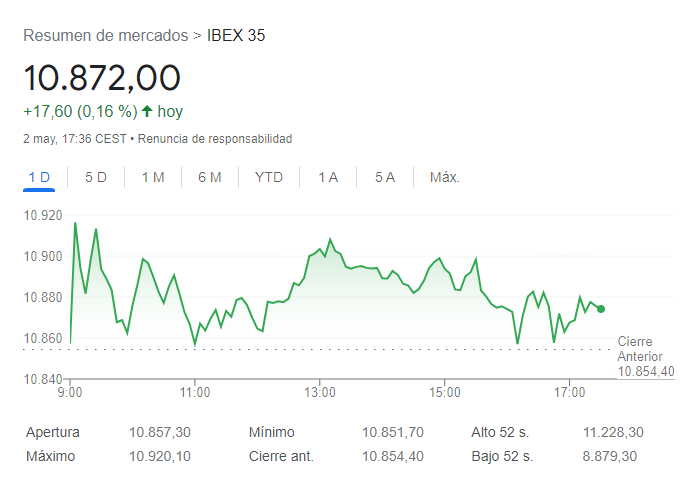Select the YTD chart tab
This screenshot has width=700, height=483.
269,177
